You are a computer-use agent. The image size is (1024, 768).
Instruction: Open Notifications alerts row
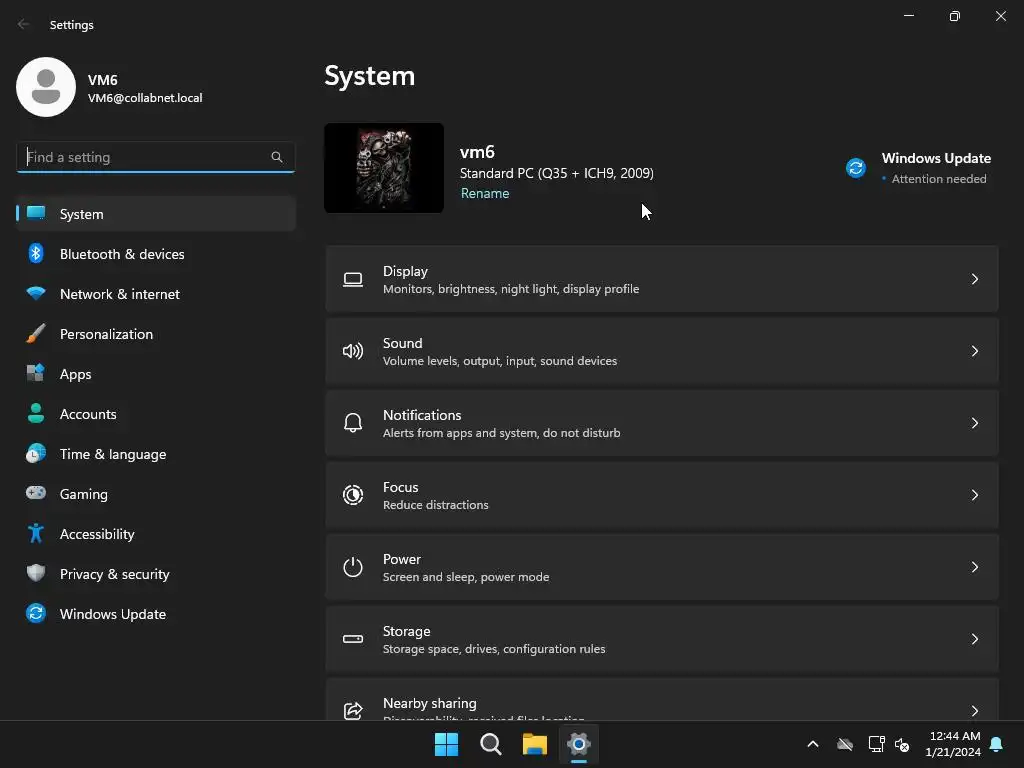point(662,423)
